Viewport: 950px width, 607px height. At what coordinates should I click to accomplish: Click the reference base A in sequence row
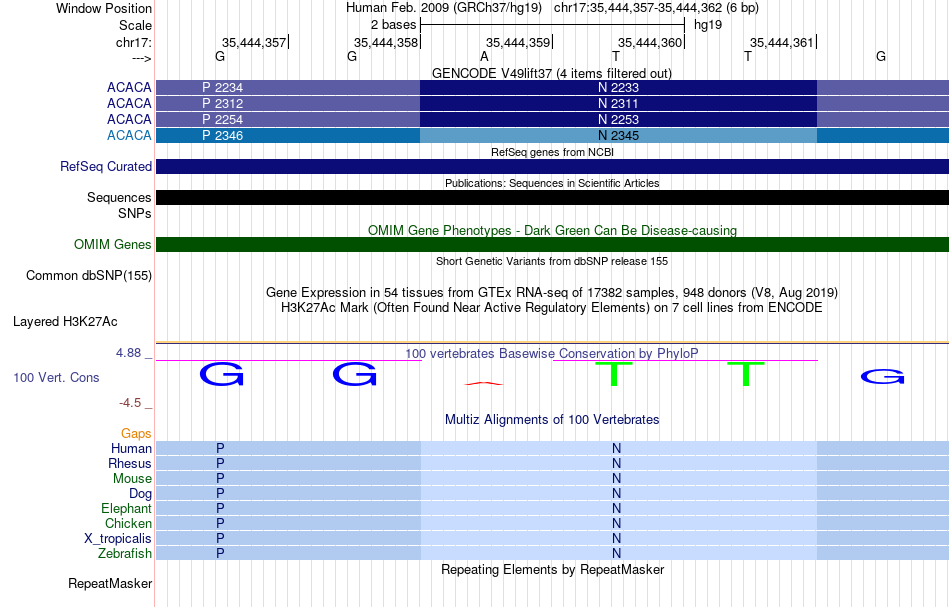coord(484,56)
